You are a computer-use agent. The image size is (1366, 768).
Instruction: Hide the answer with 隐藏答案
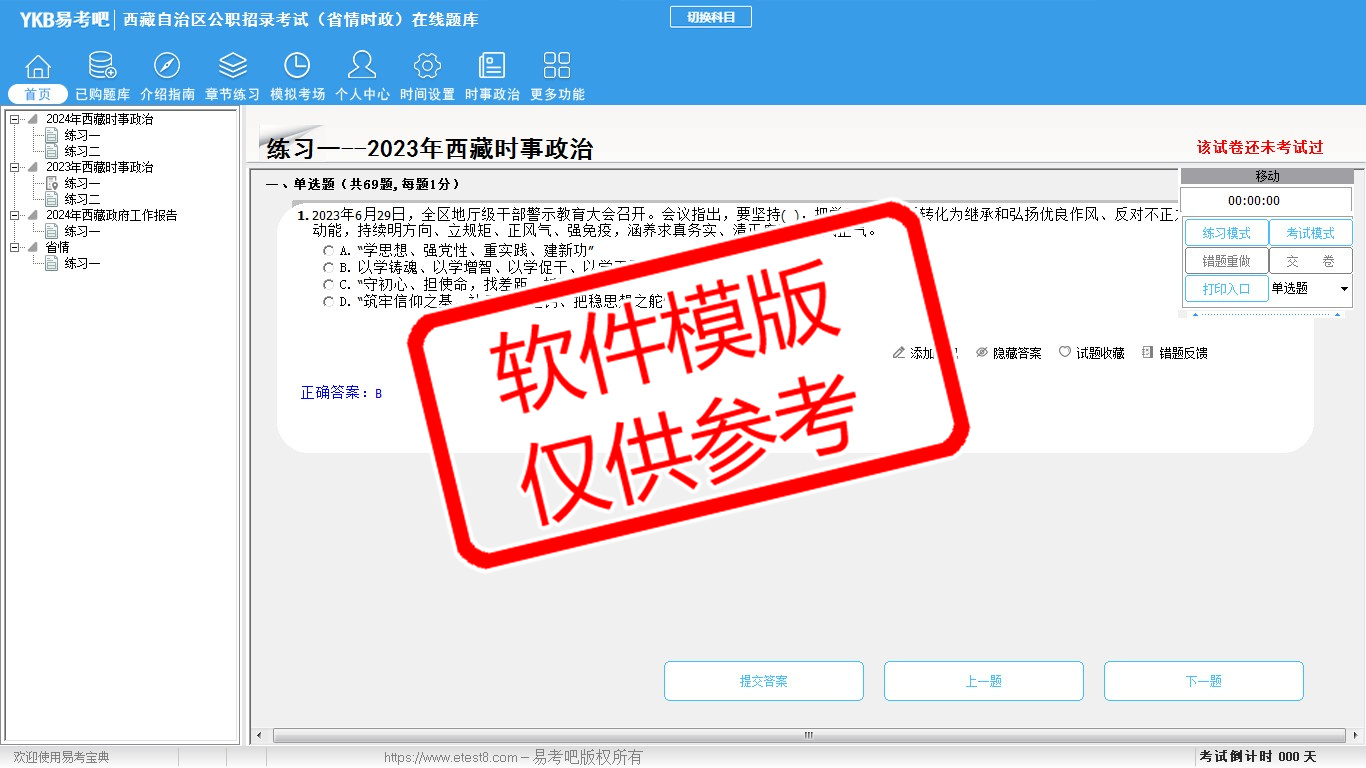point(1008,353)
